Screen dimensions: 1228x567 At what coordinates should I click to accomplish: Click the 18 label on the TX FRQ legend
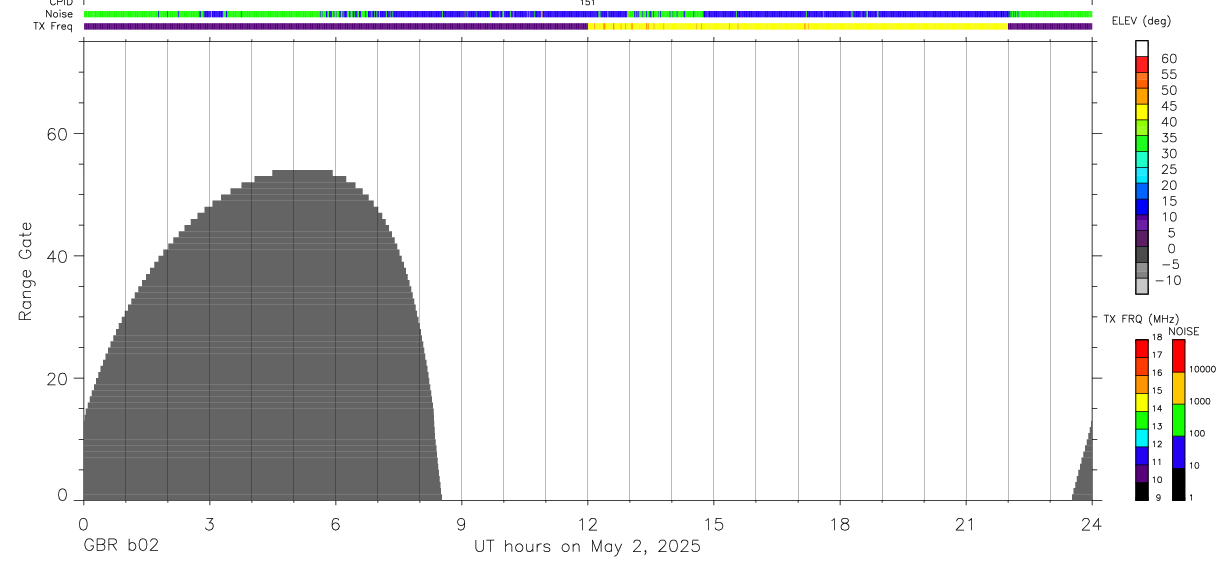(1157, 337)
